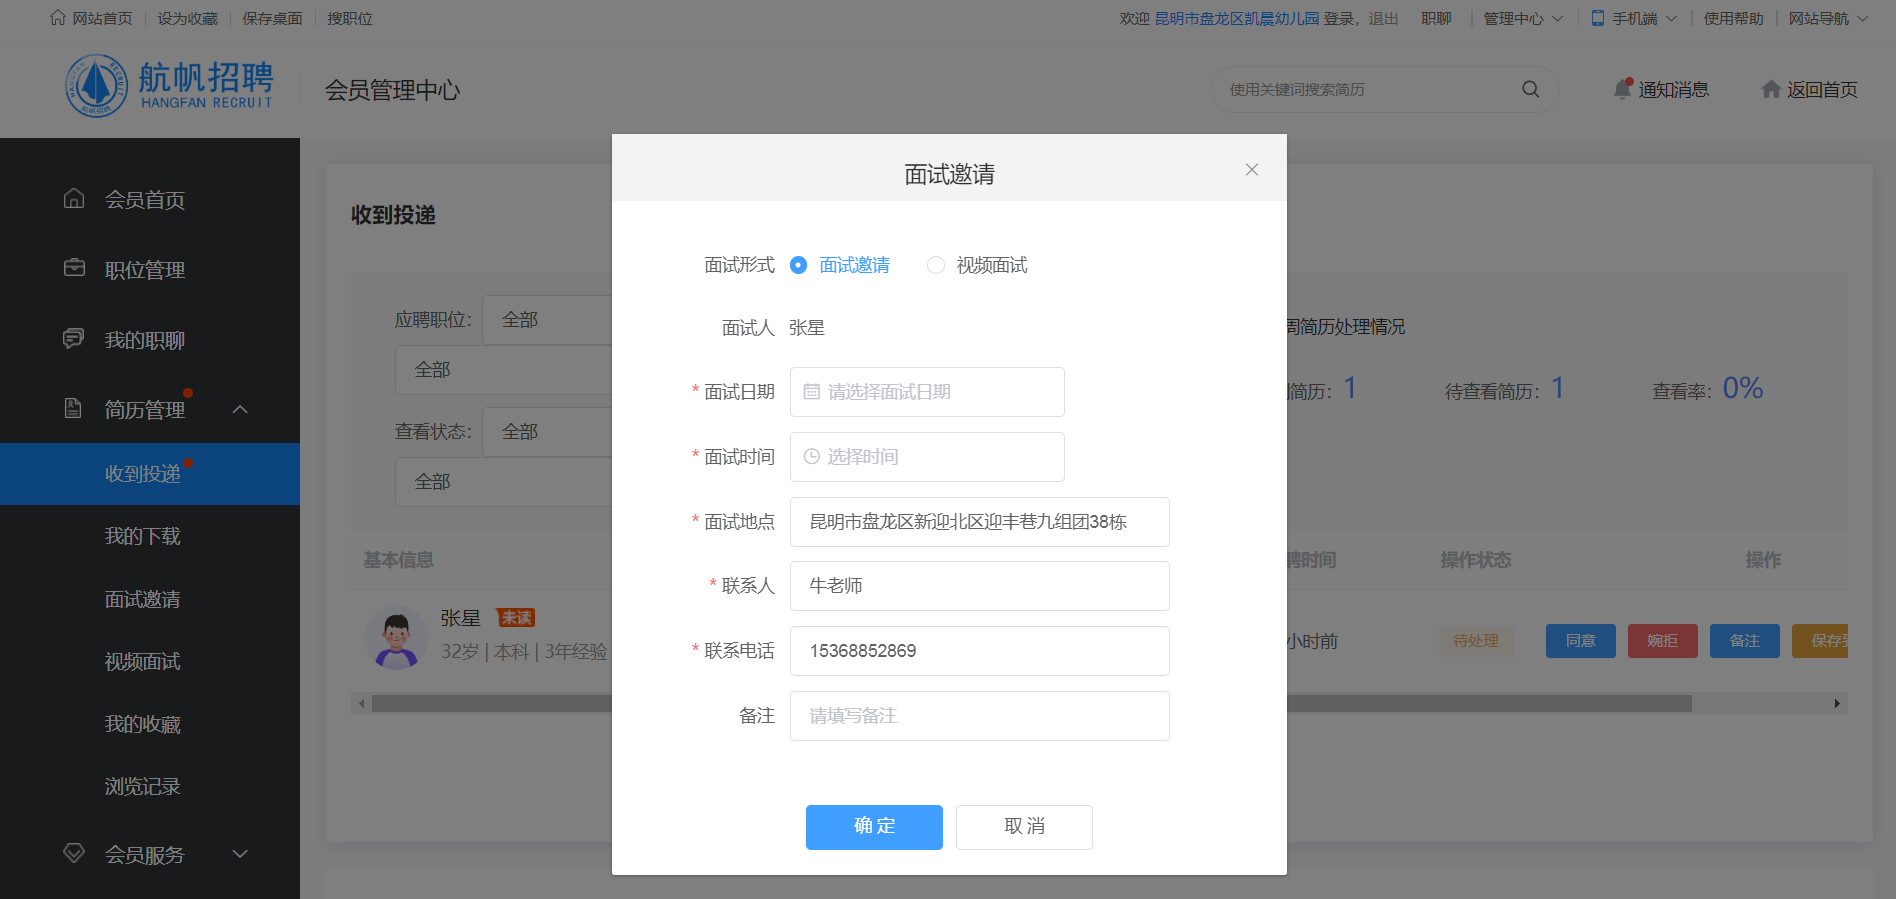Click the 我的职聊 chat icon
The image size is (1896, 899).
click(x=74, y=338)
